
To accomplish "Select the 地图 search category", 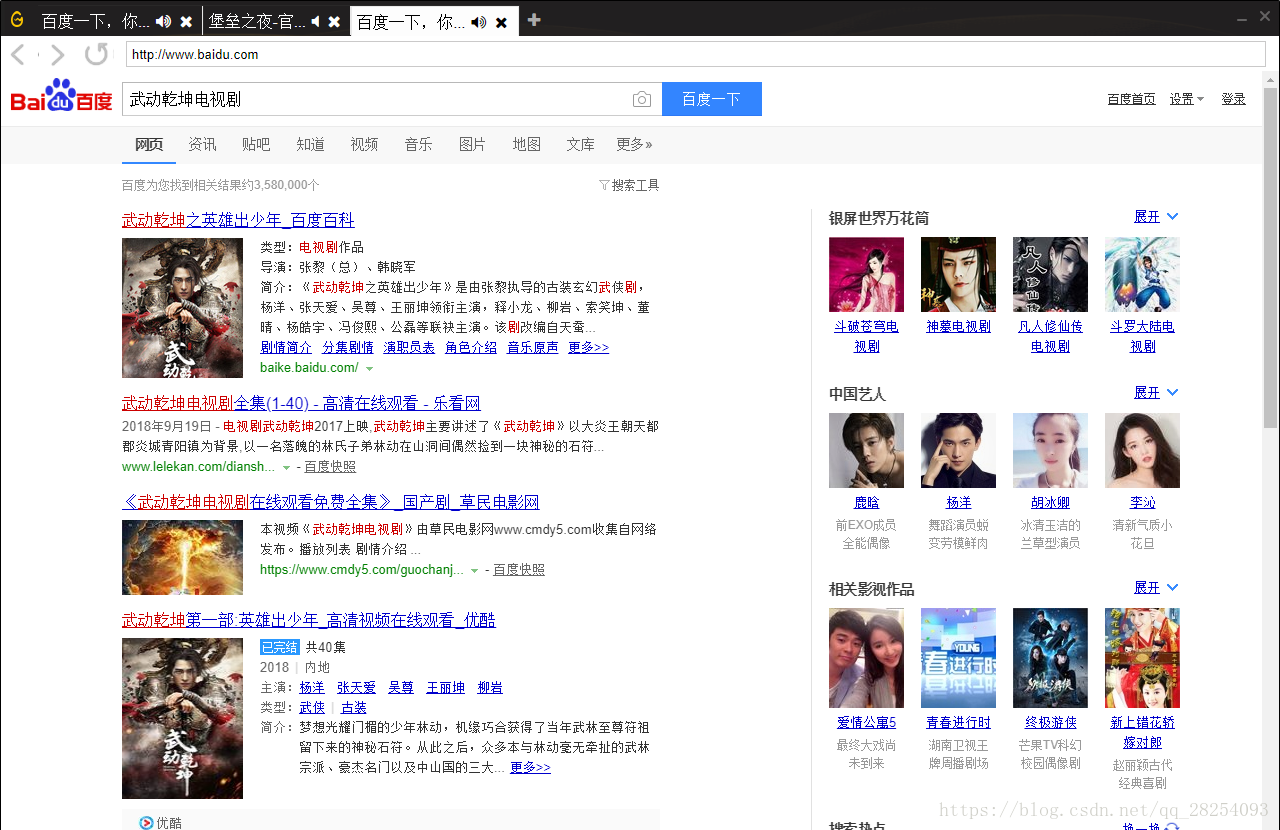I will click(526, 144).
